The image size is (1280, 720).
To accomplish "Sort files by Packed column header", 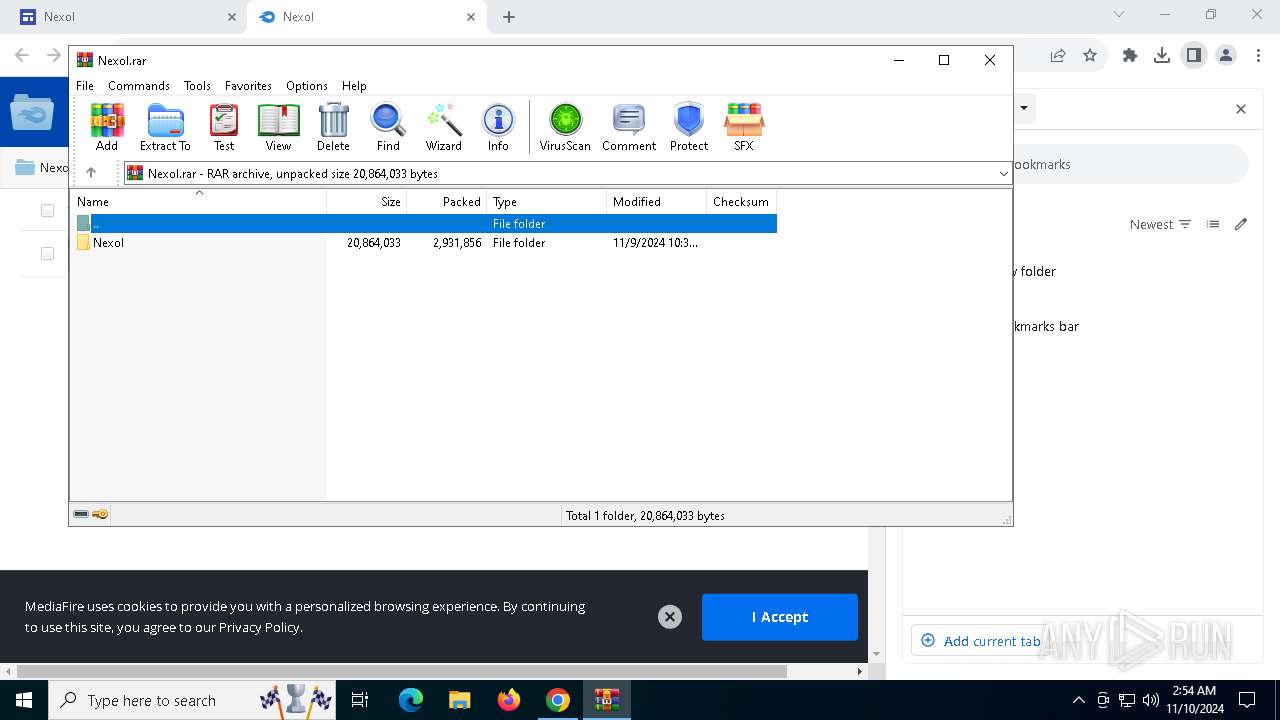I will [447, 202].
